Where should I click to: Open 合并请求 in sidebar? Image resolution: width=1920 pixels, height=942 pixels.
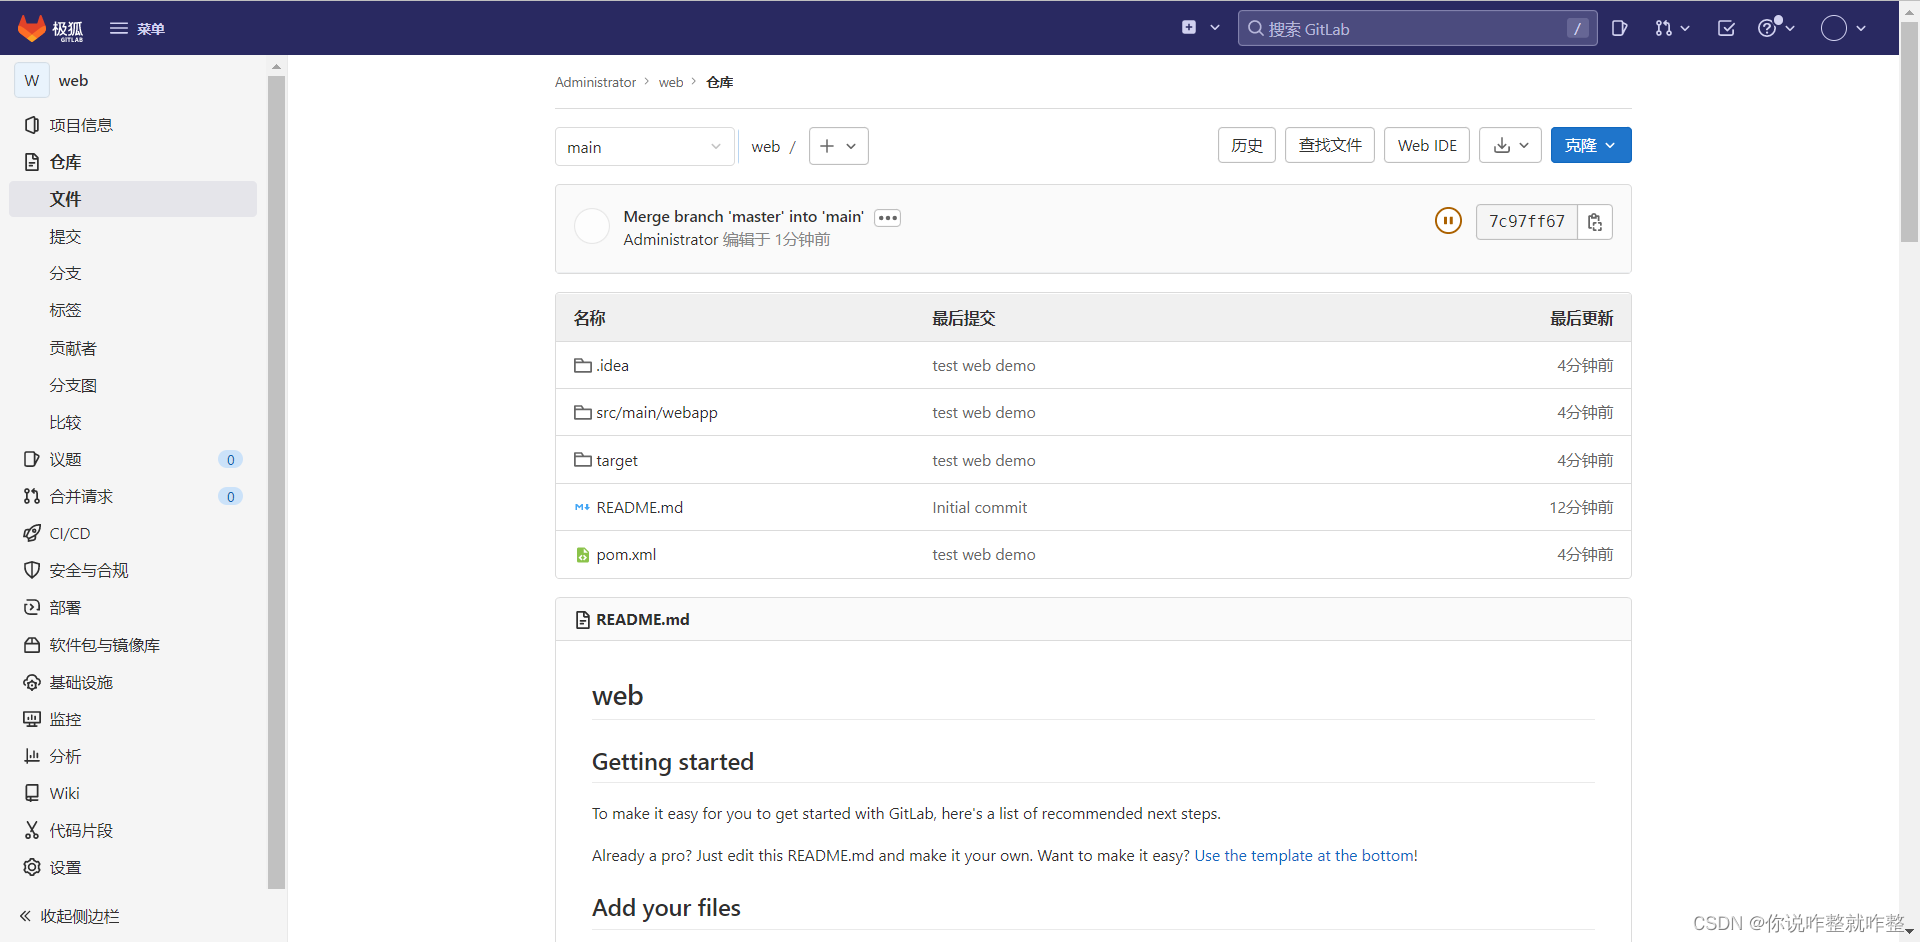(132, 496)
